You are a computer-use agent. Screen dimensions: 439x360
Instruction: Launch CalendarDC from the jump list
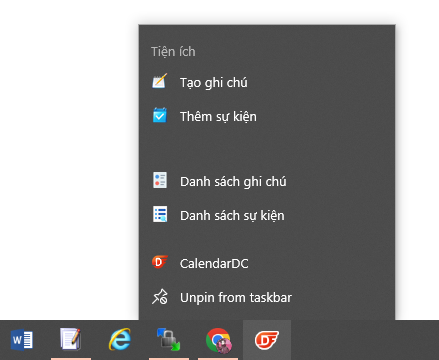coord(267,263)
